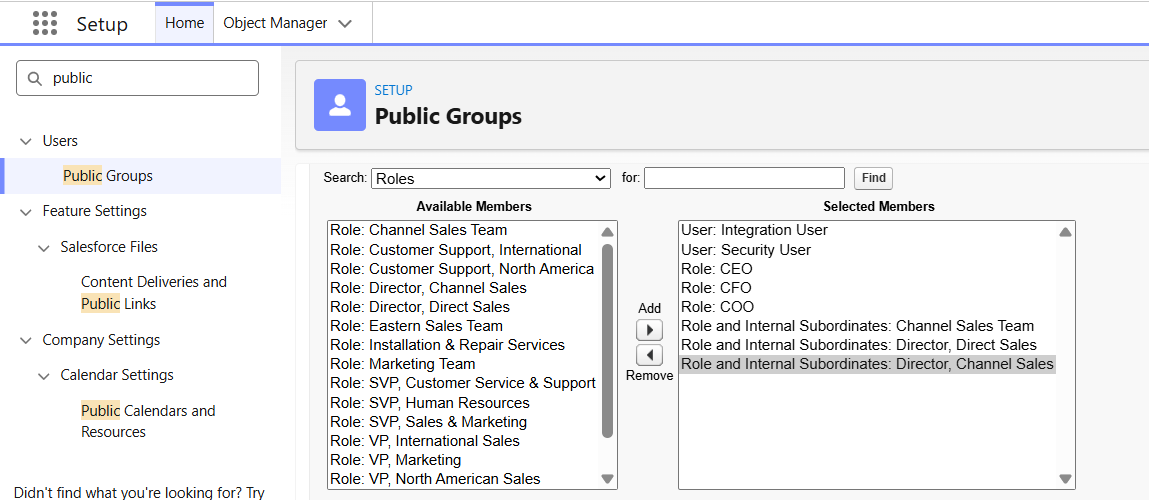Select Role: SVP, Customer Service & Support
The height and width of the screenshot is (500, 1149).
(x=464, y=383)
